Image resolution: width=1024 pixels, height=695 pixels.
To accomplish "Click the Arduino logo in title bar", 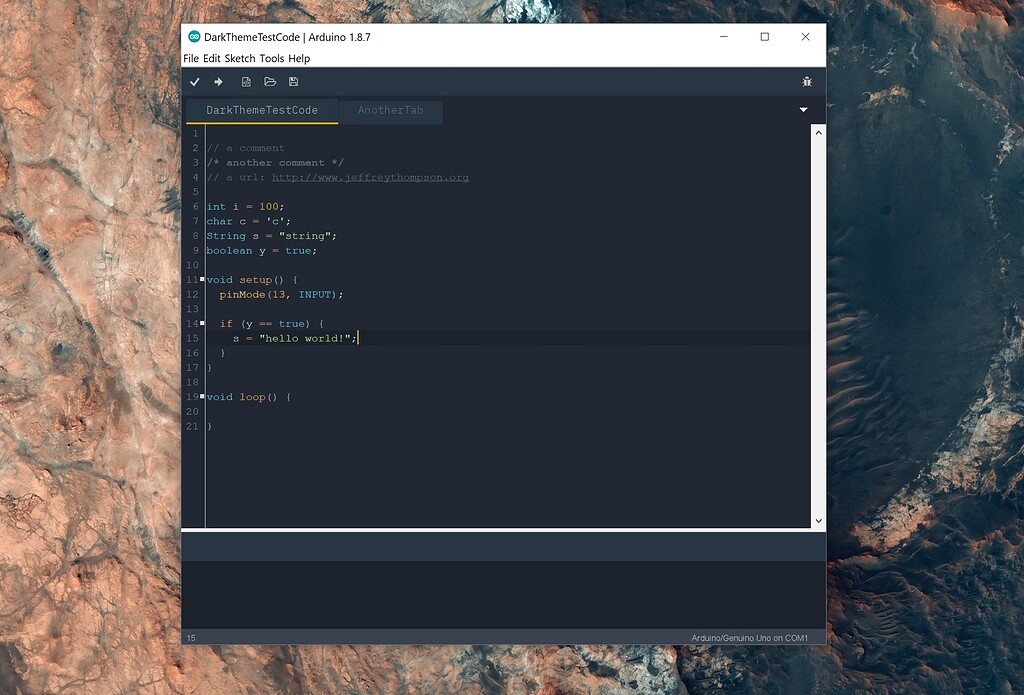I will point(194,37).
